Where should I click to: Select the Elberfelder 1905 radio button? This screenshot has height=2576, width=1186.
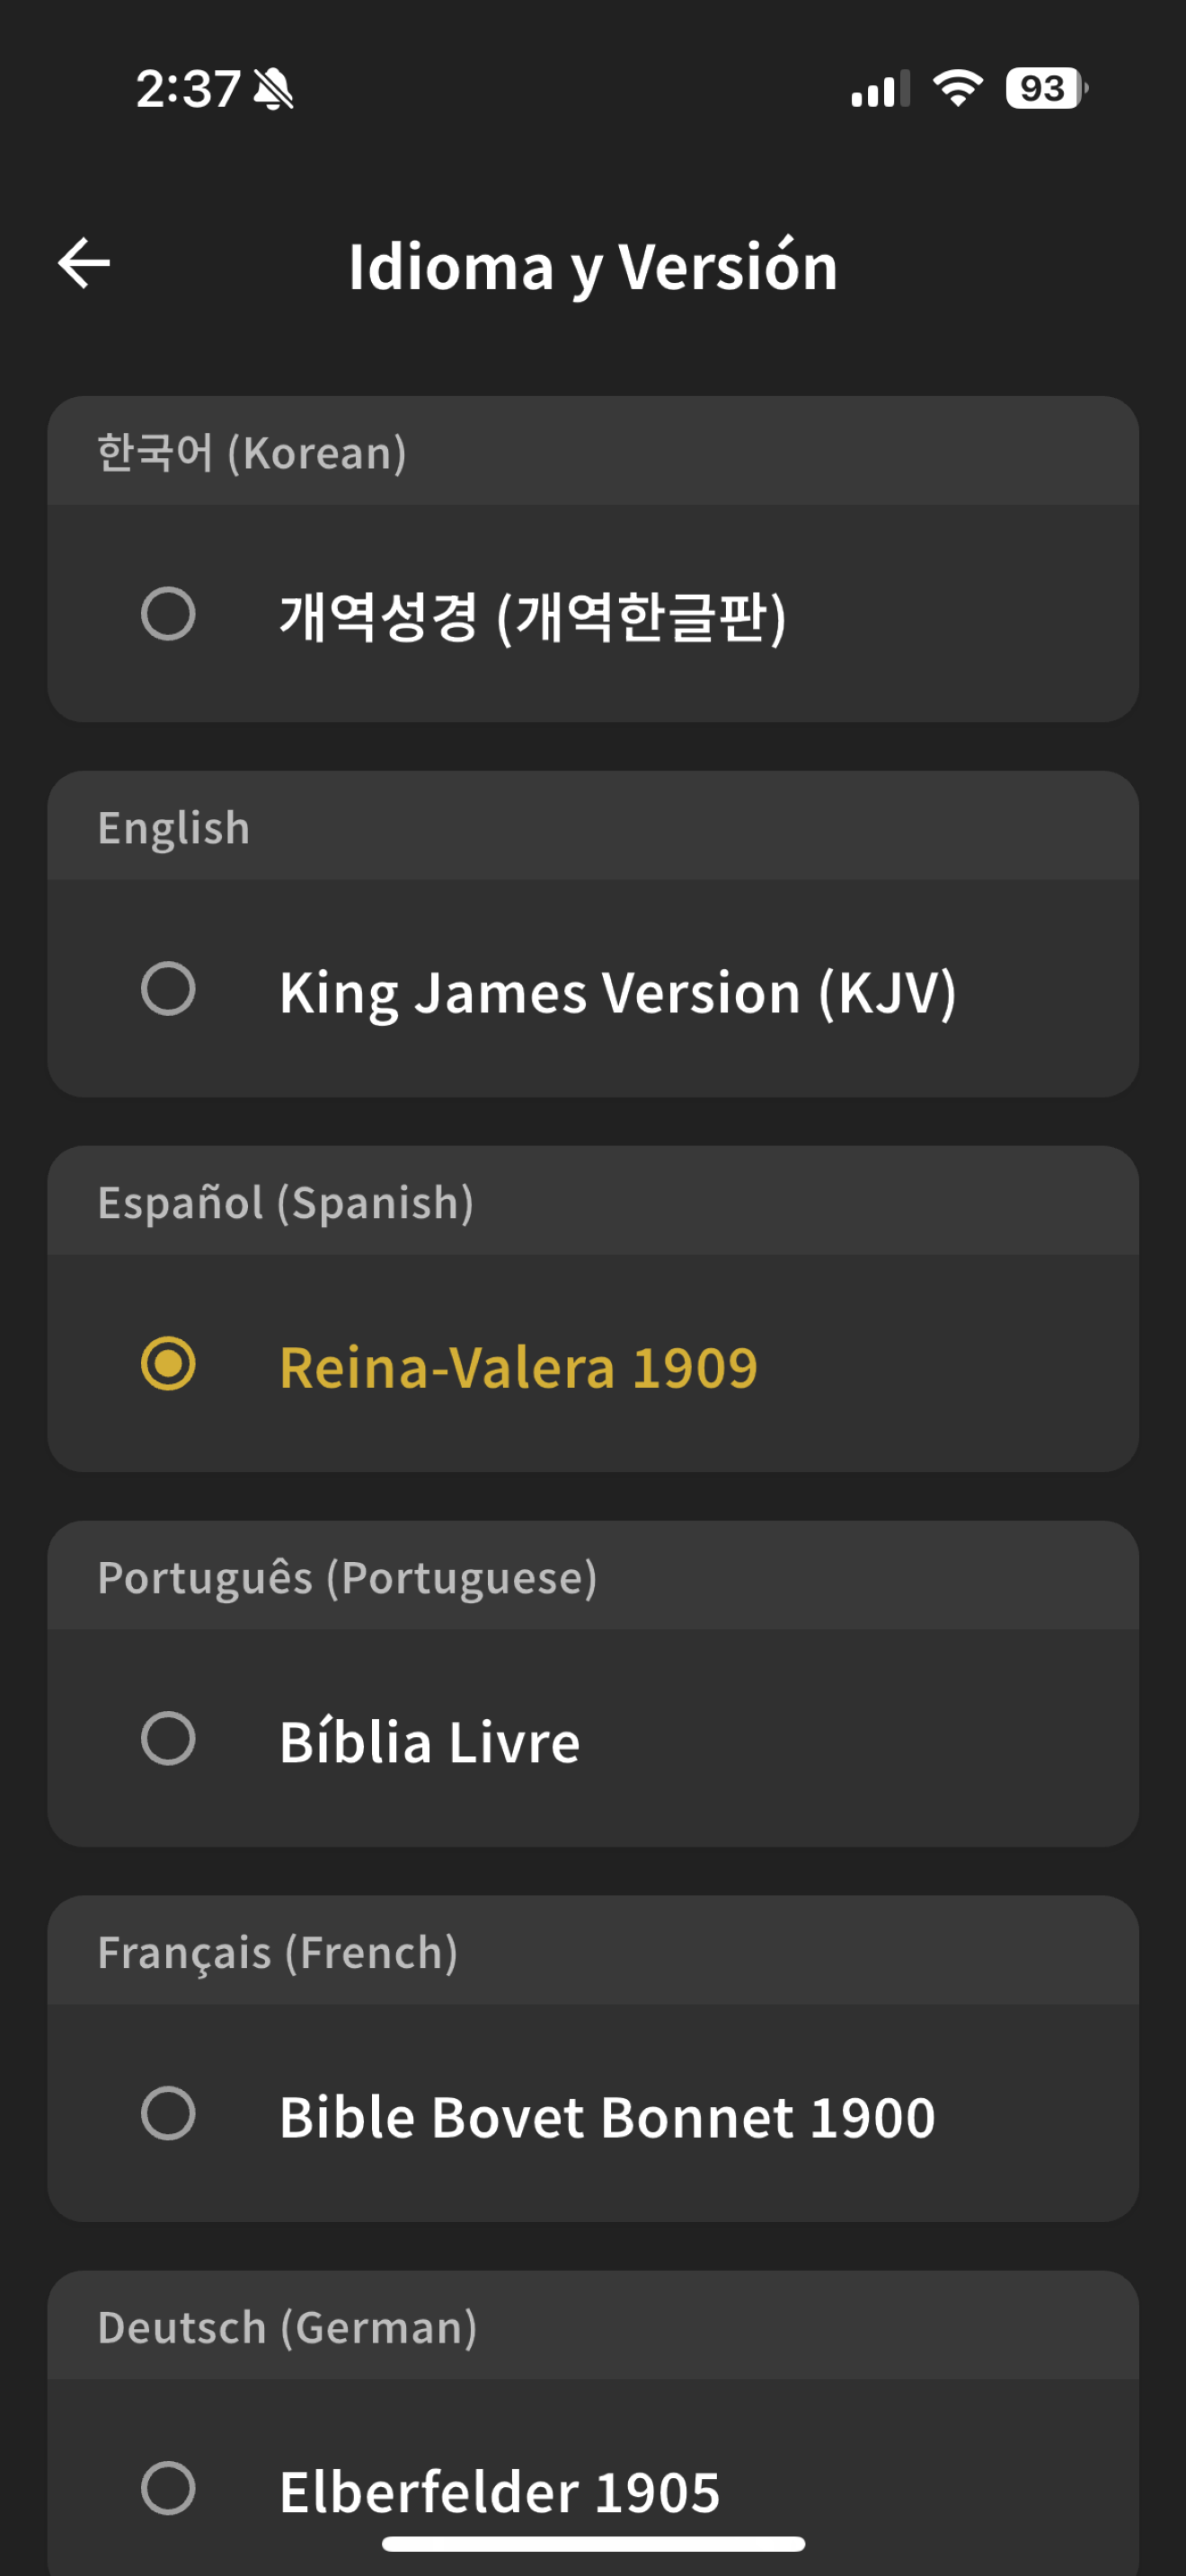pos(168,2489)
